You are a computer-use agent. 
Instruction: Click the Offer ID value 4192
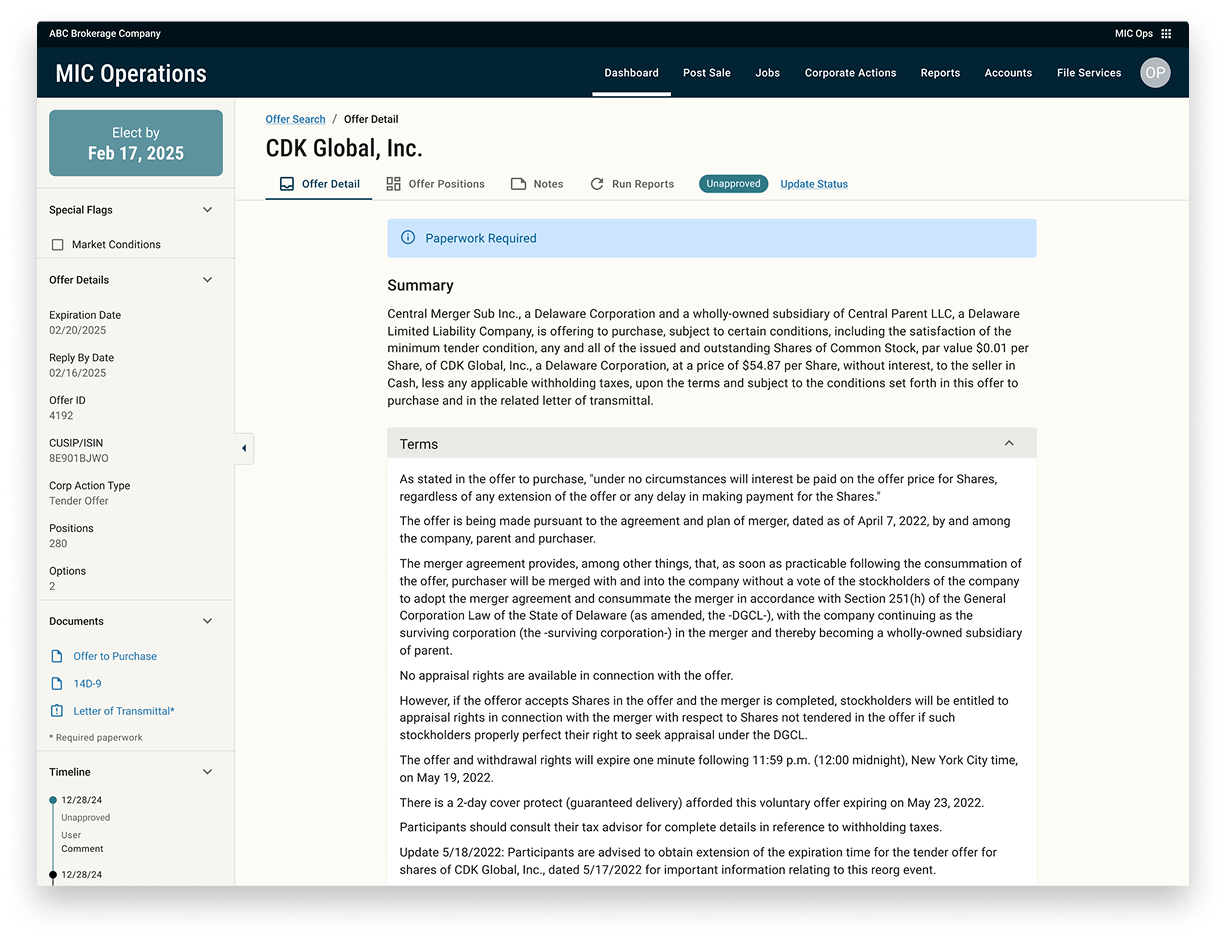(61, 416)
